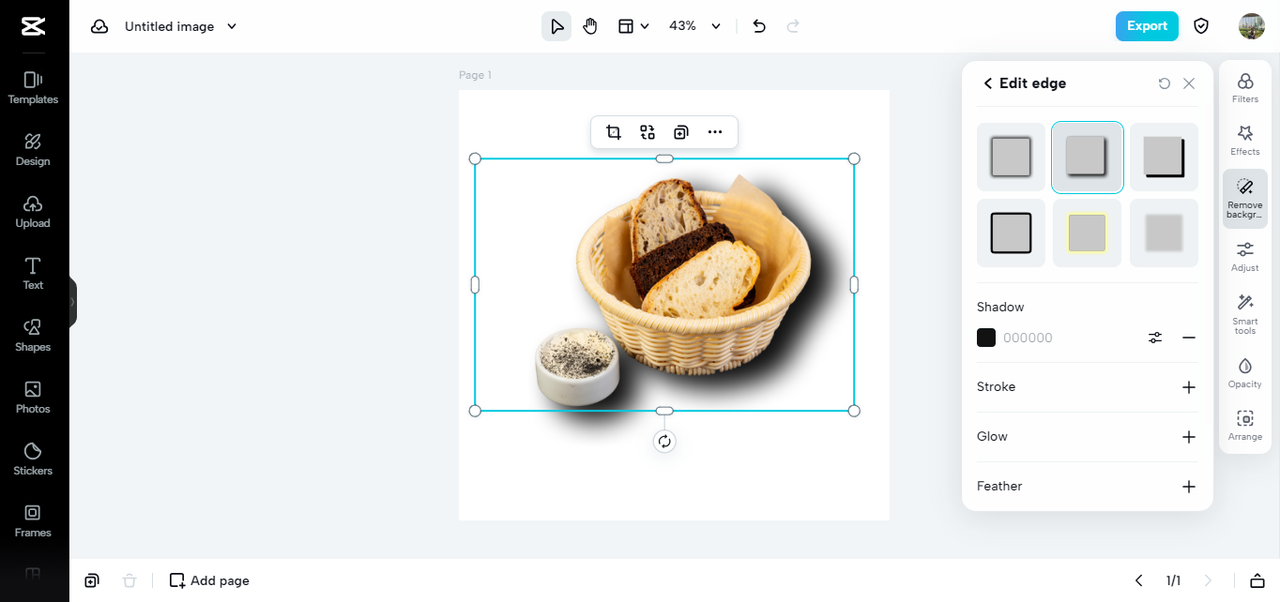The width and height of the screenshot is (1280, 602).
Task: Open the Untitled image name dropdown
Action: 181,27
